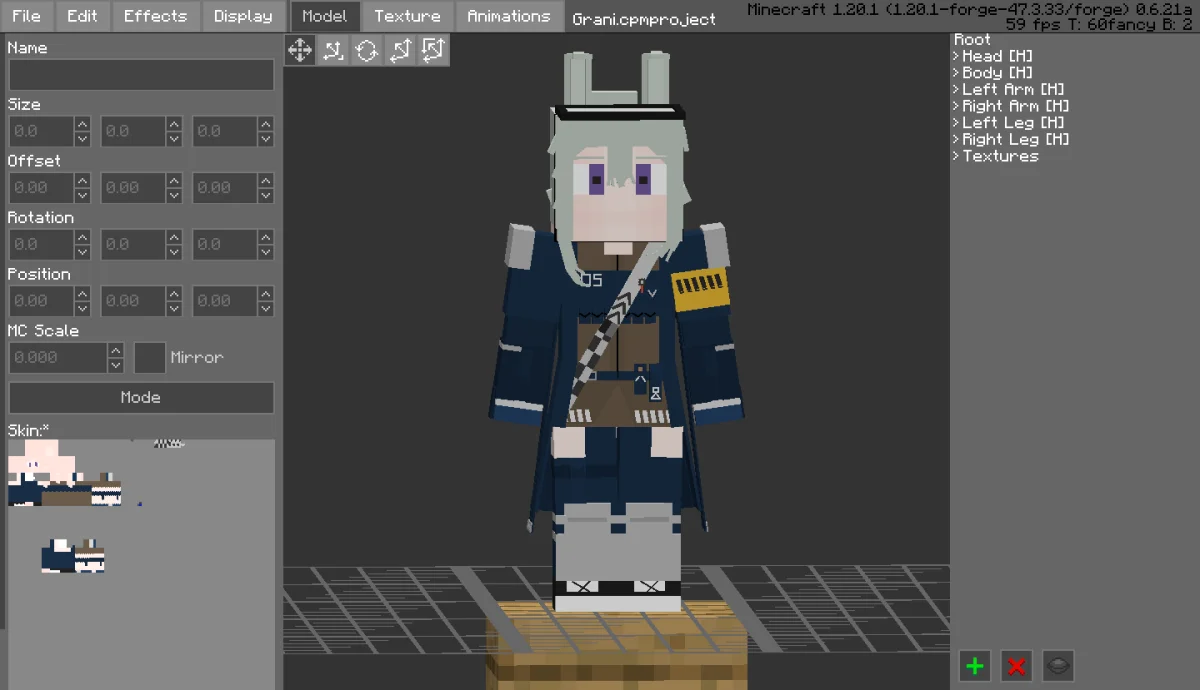Increase MC Scale using up arrow

[x=116, y=350]
